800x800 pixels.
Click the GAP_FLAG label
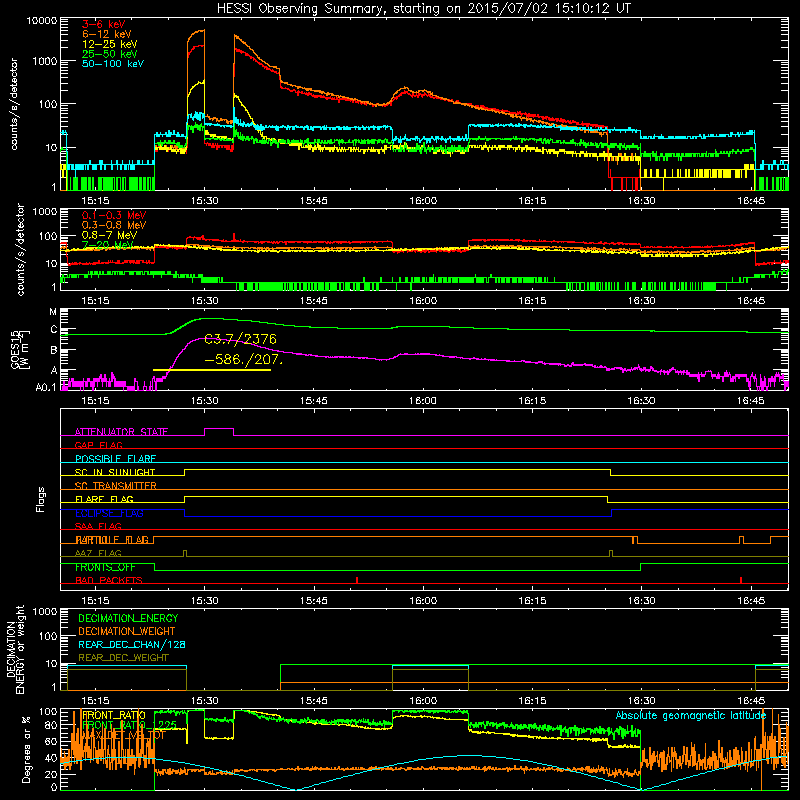98,445
